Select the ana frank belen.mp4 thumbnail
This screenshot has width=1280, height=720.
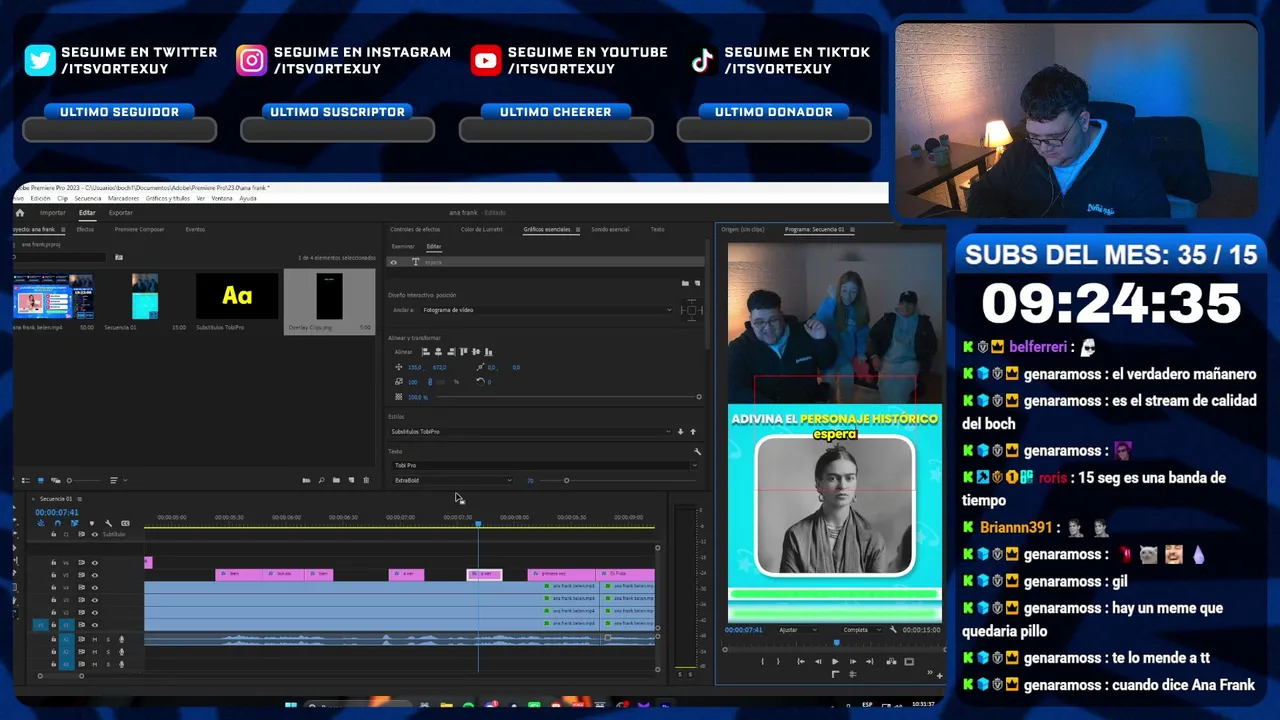[54, 296]
